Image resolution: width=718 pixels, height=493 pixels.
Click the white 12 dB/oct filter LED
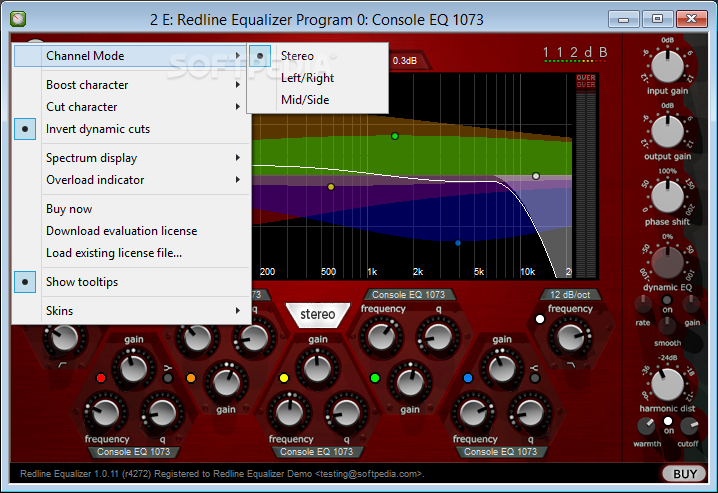[540, 319]
